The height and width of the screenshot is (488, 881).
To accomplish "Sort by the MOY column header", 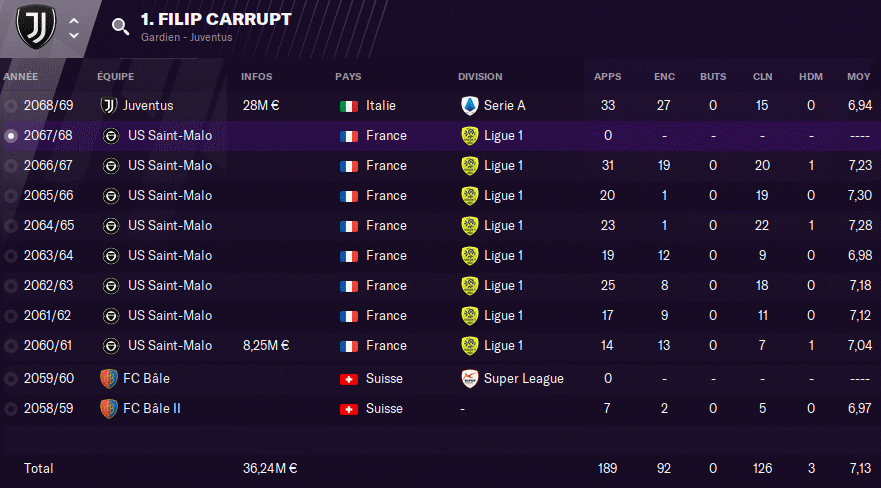I will [x=859, y=76].
